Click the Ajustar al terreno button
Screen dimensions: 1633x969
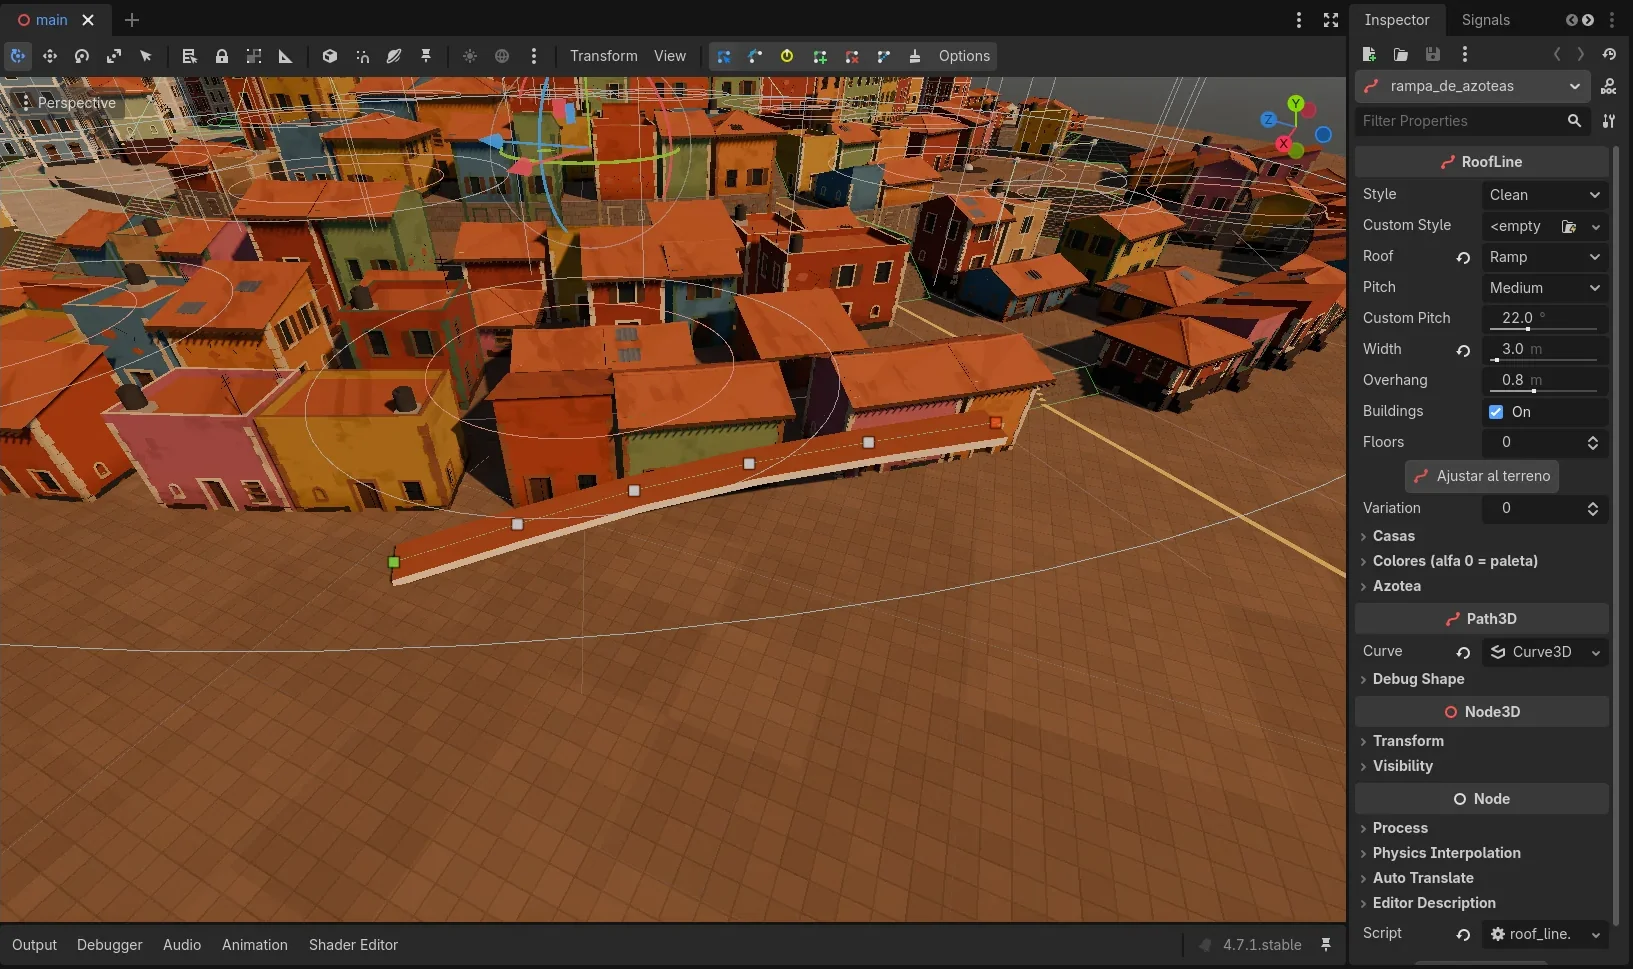(1482, 476)
